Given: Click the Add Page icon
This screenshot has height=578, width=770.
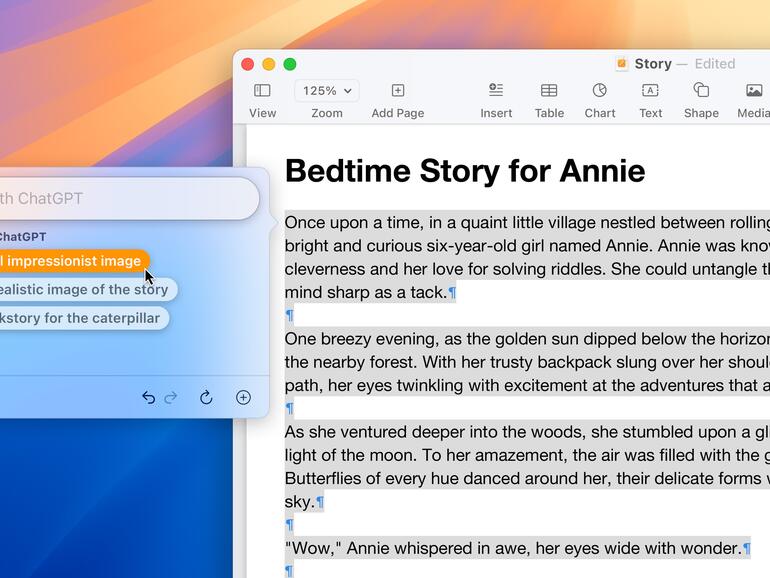Looking at the screenshot, I should coord(397,91).
